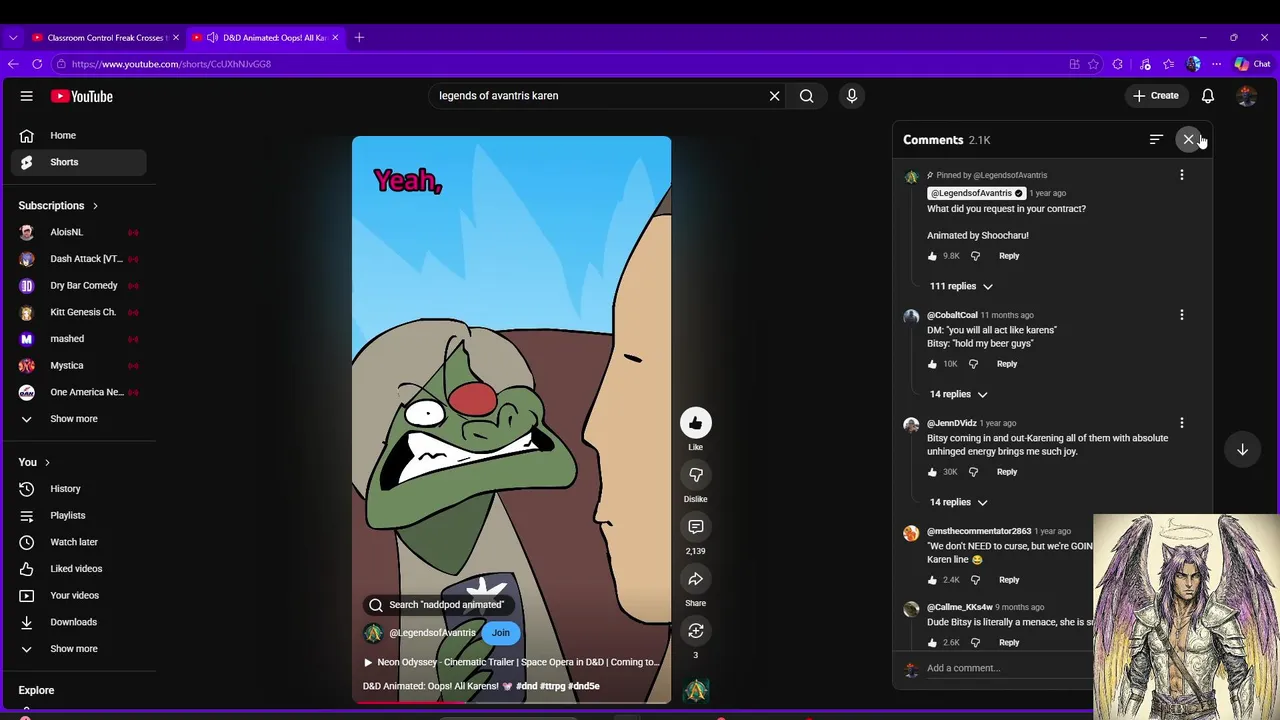
Task: Open Copilot Chat in browser toolbar
Action: coord(1252,64)
